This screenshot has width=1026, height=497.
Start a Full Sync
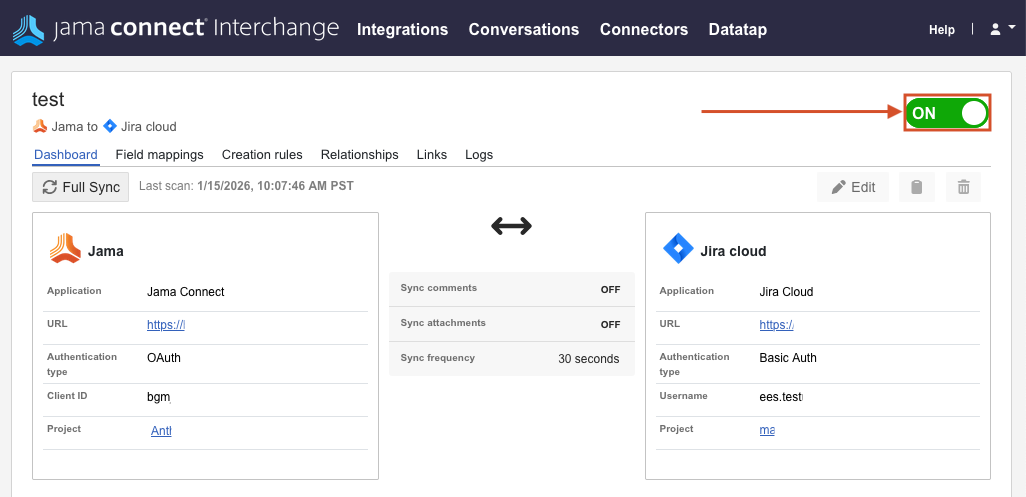coord(80,187)
